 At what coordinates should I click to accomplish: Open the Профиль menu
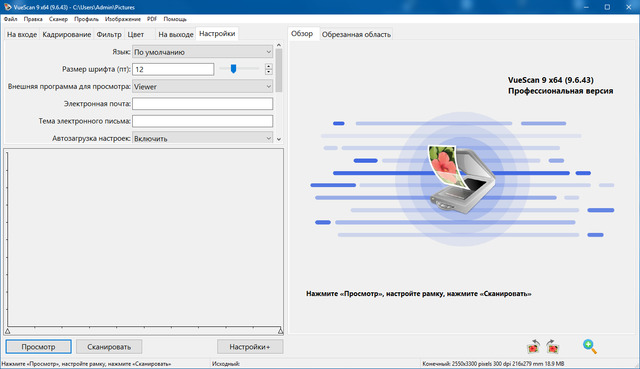coord(86,19)
